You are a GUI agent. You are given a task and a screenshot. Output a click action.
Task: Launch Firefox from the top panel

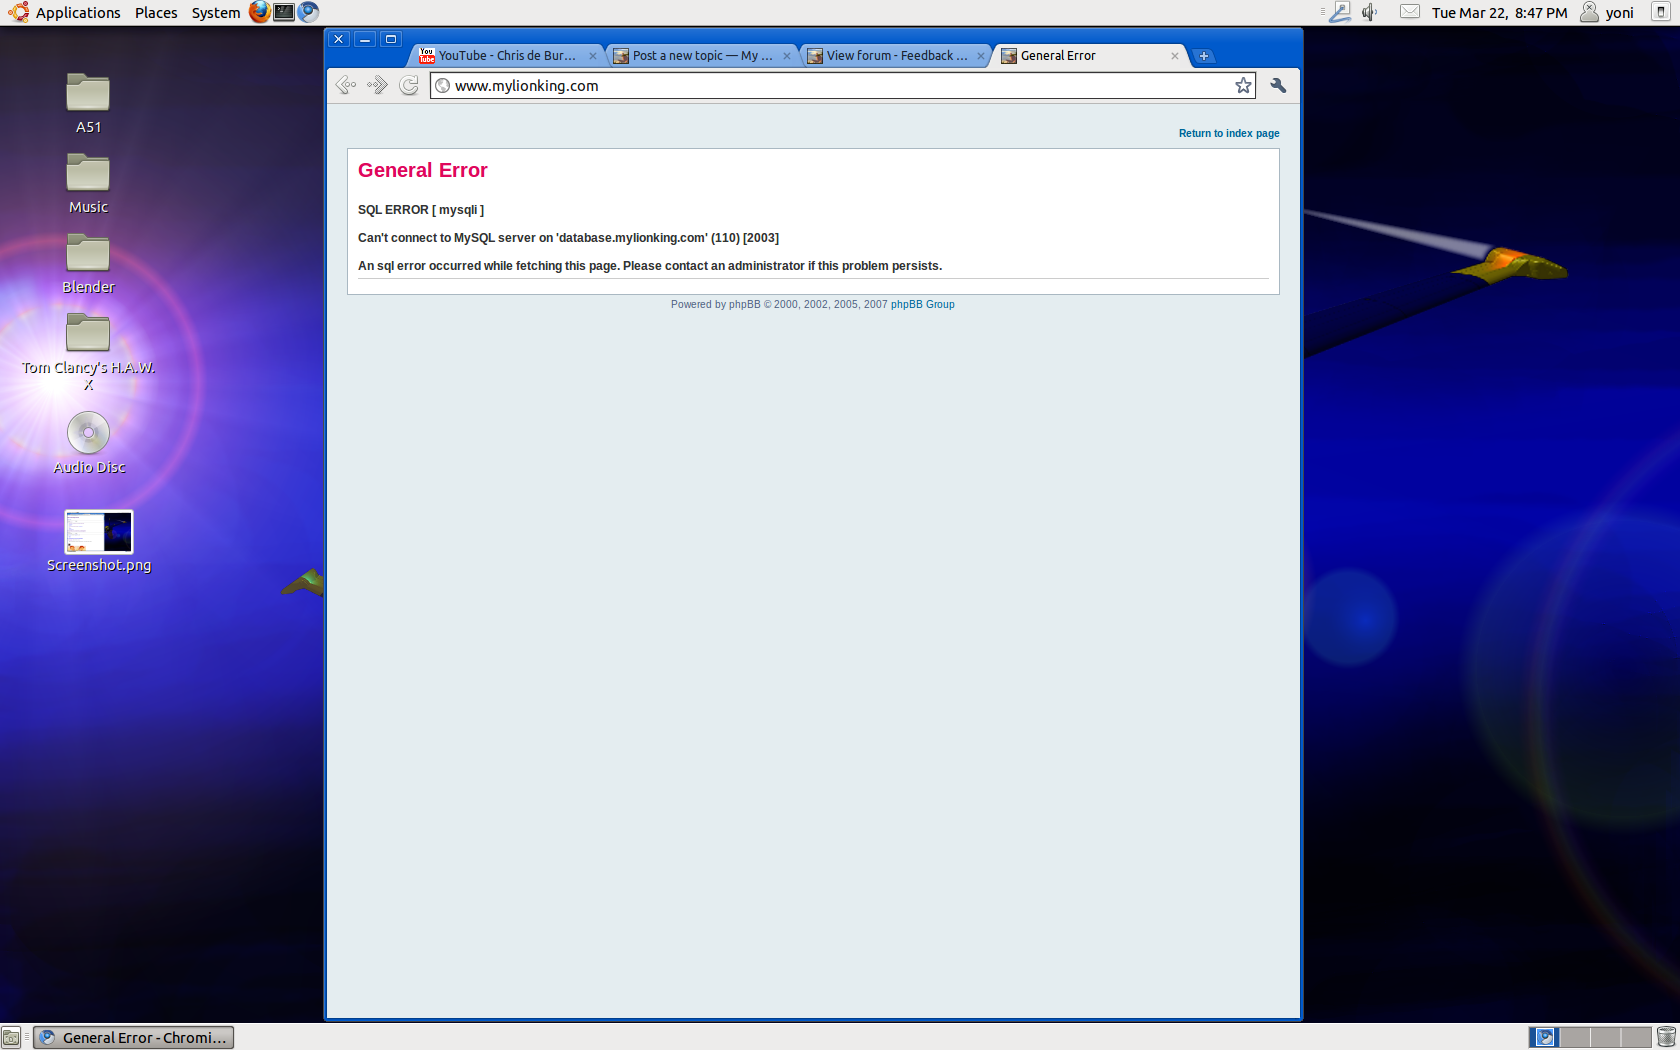260,12
